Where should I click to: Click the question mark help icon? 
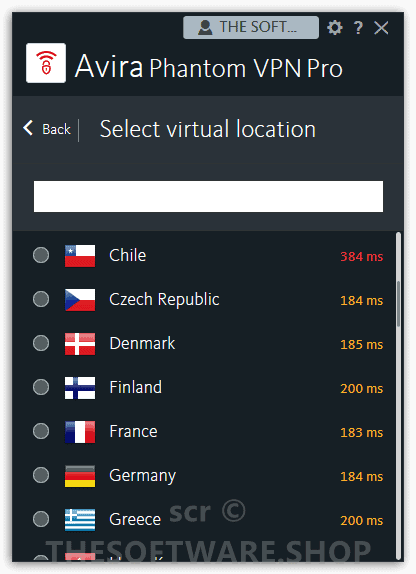pyautogui.click(x=358, y=27)
